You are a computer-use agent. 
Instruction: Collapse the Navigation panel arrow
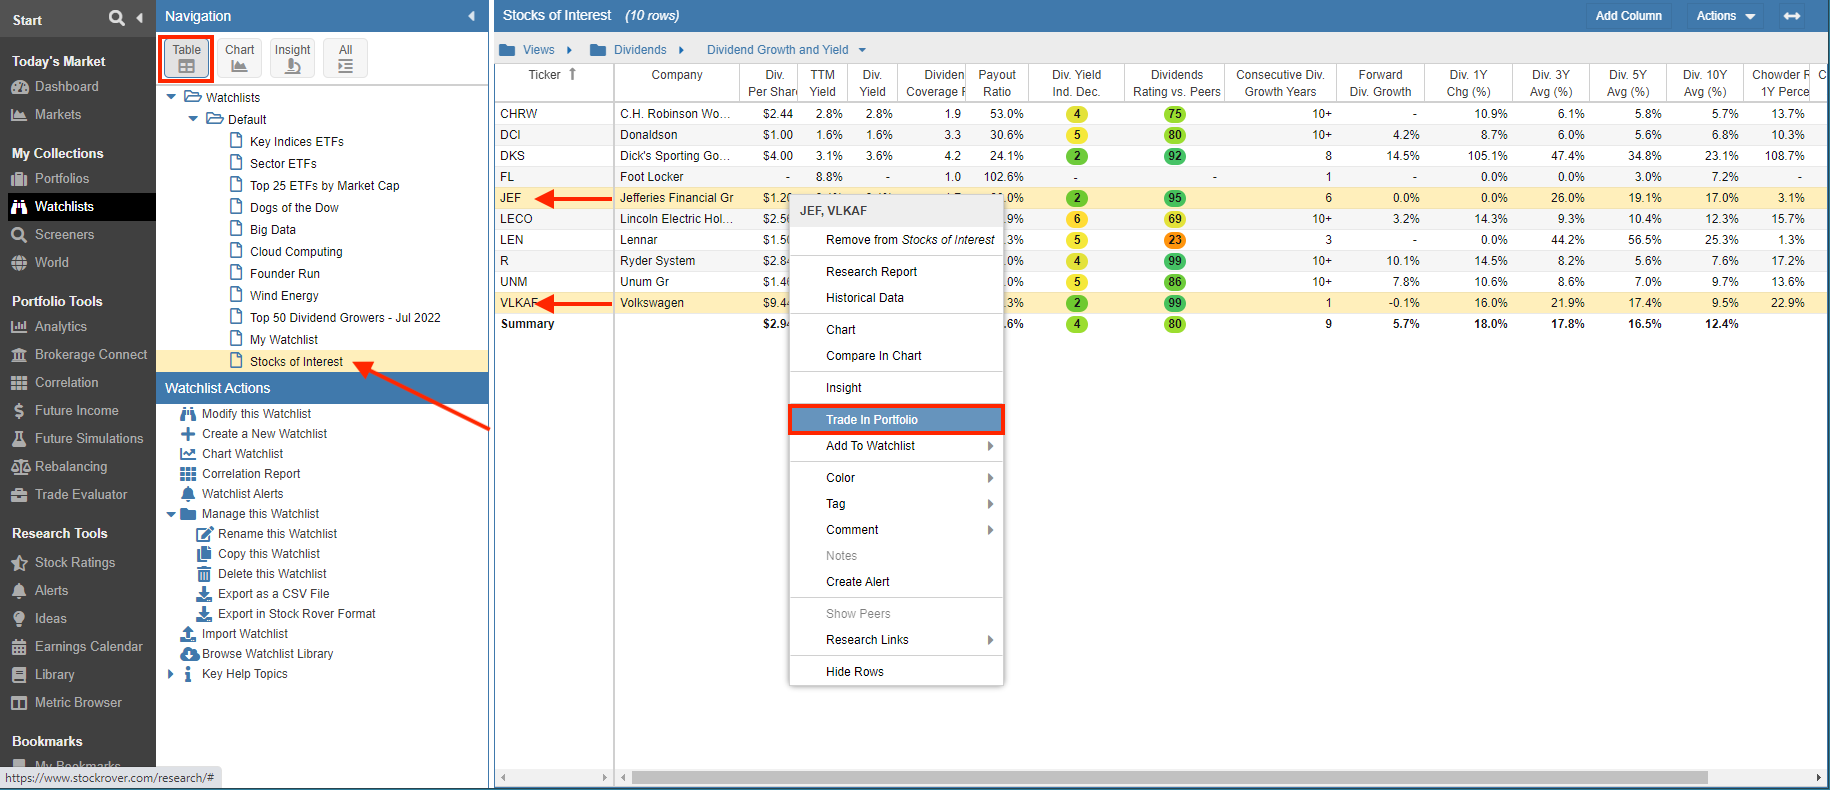tap(472, 16)
